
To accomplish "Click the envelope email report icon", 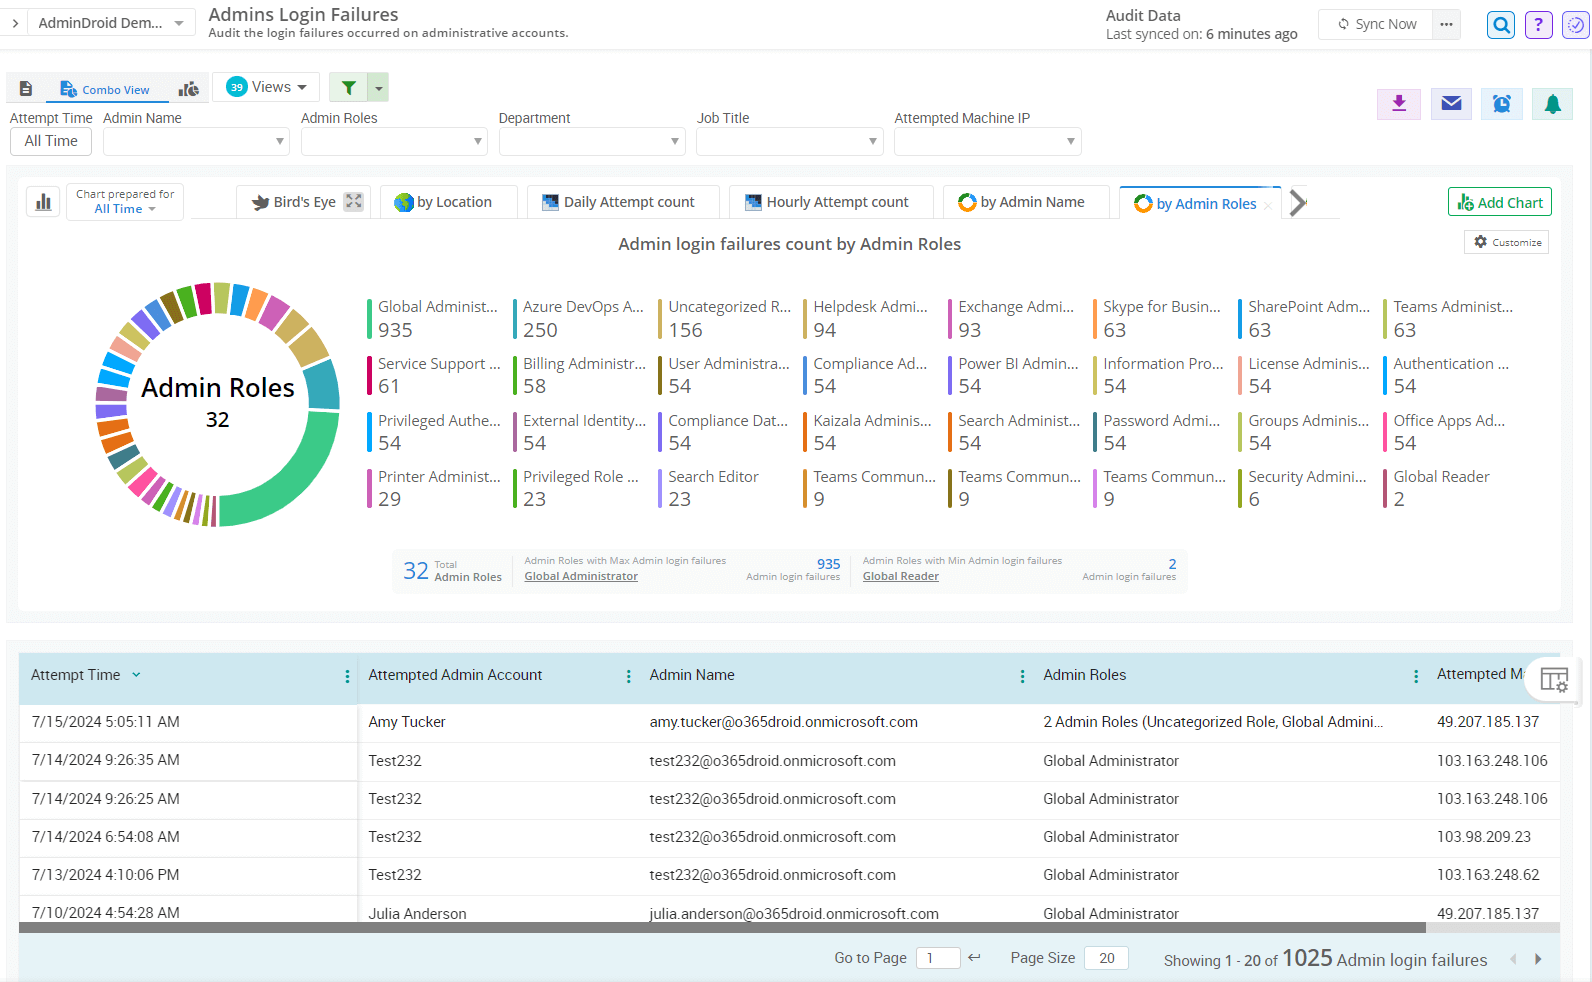I will point(1451,103).
